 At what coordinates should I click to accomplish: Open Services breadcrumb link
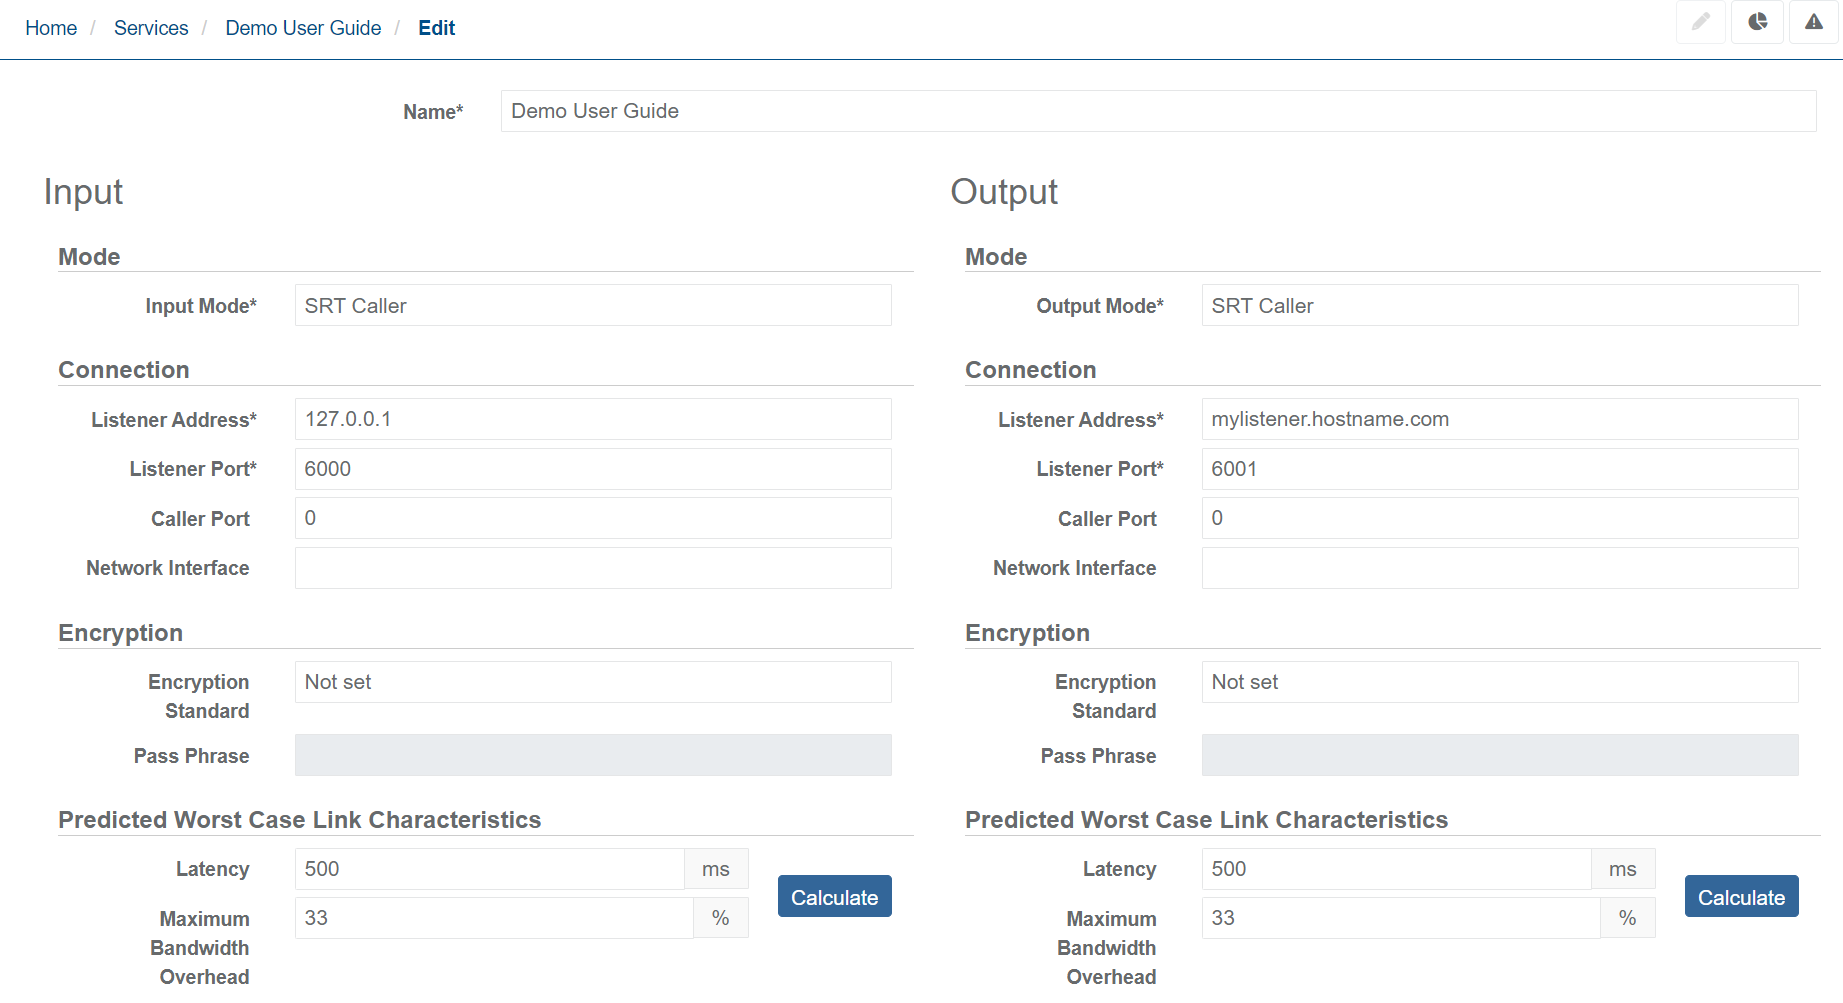[151, 28]
